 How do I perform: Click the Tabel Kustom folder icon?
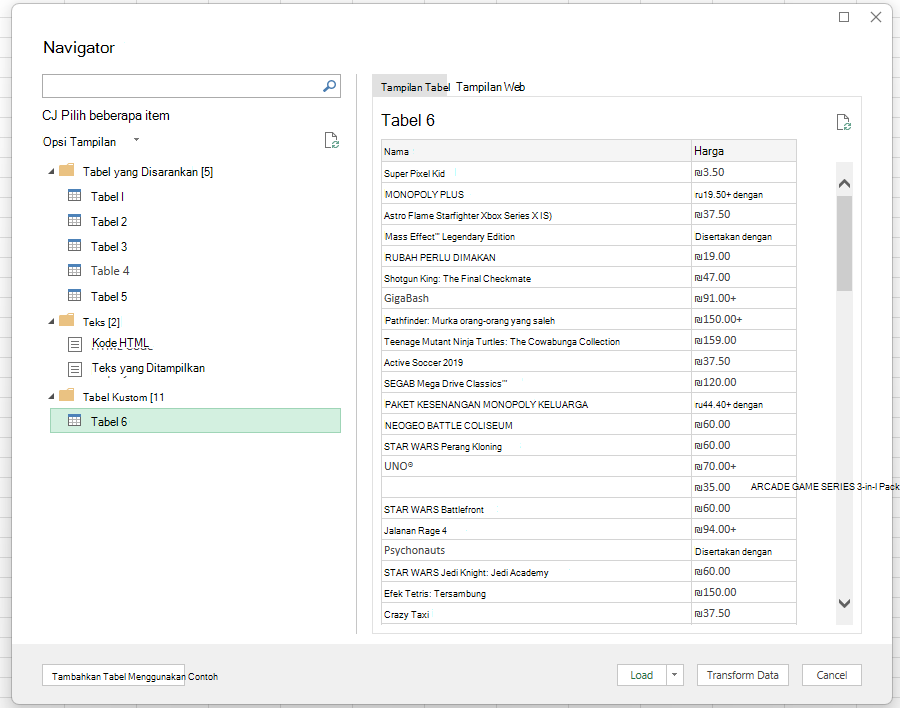click(x=67, y=395)
